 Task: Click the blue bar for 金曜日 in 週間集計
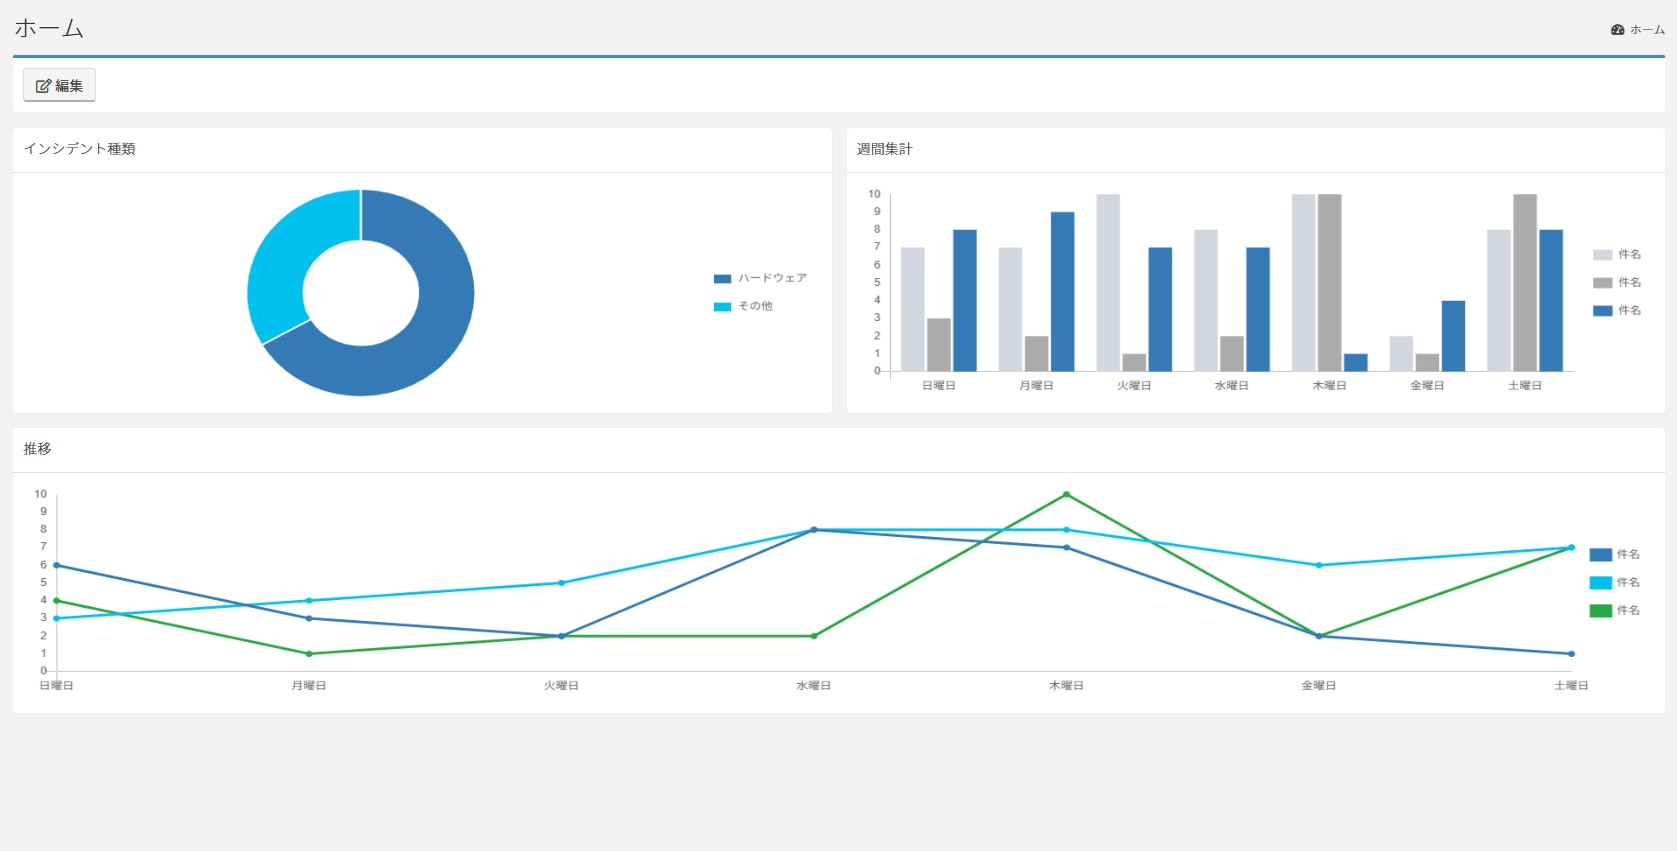click(1452, 336)
